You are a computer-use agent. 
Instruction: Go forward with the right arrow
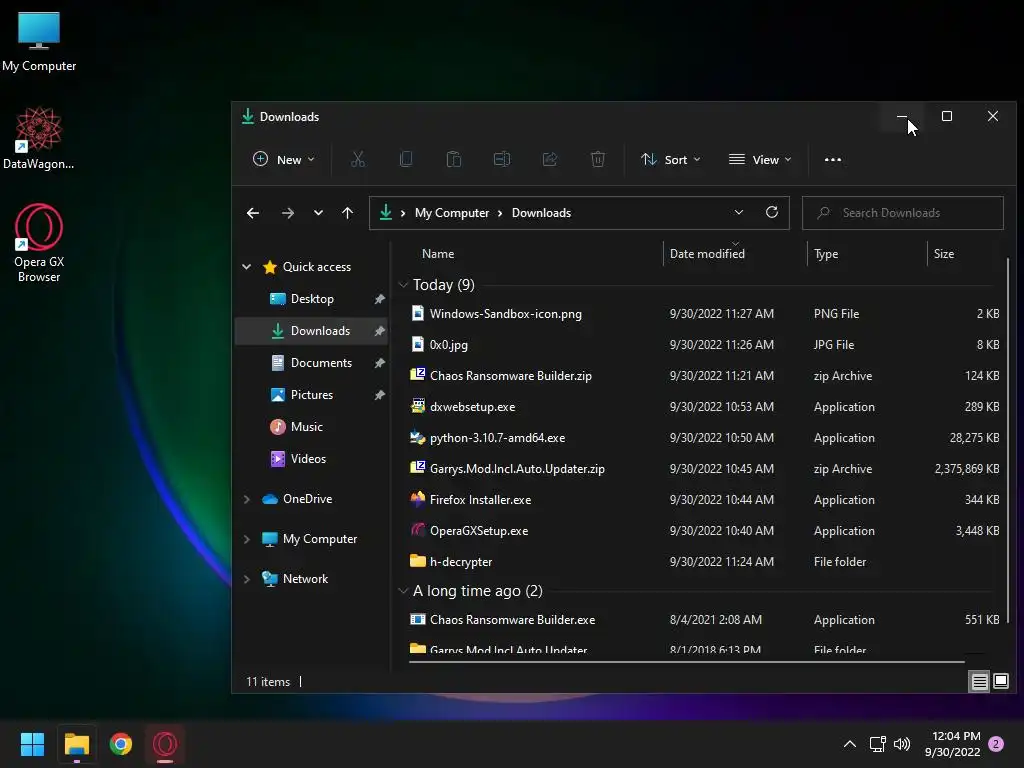287,213
